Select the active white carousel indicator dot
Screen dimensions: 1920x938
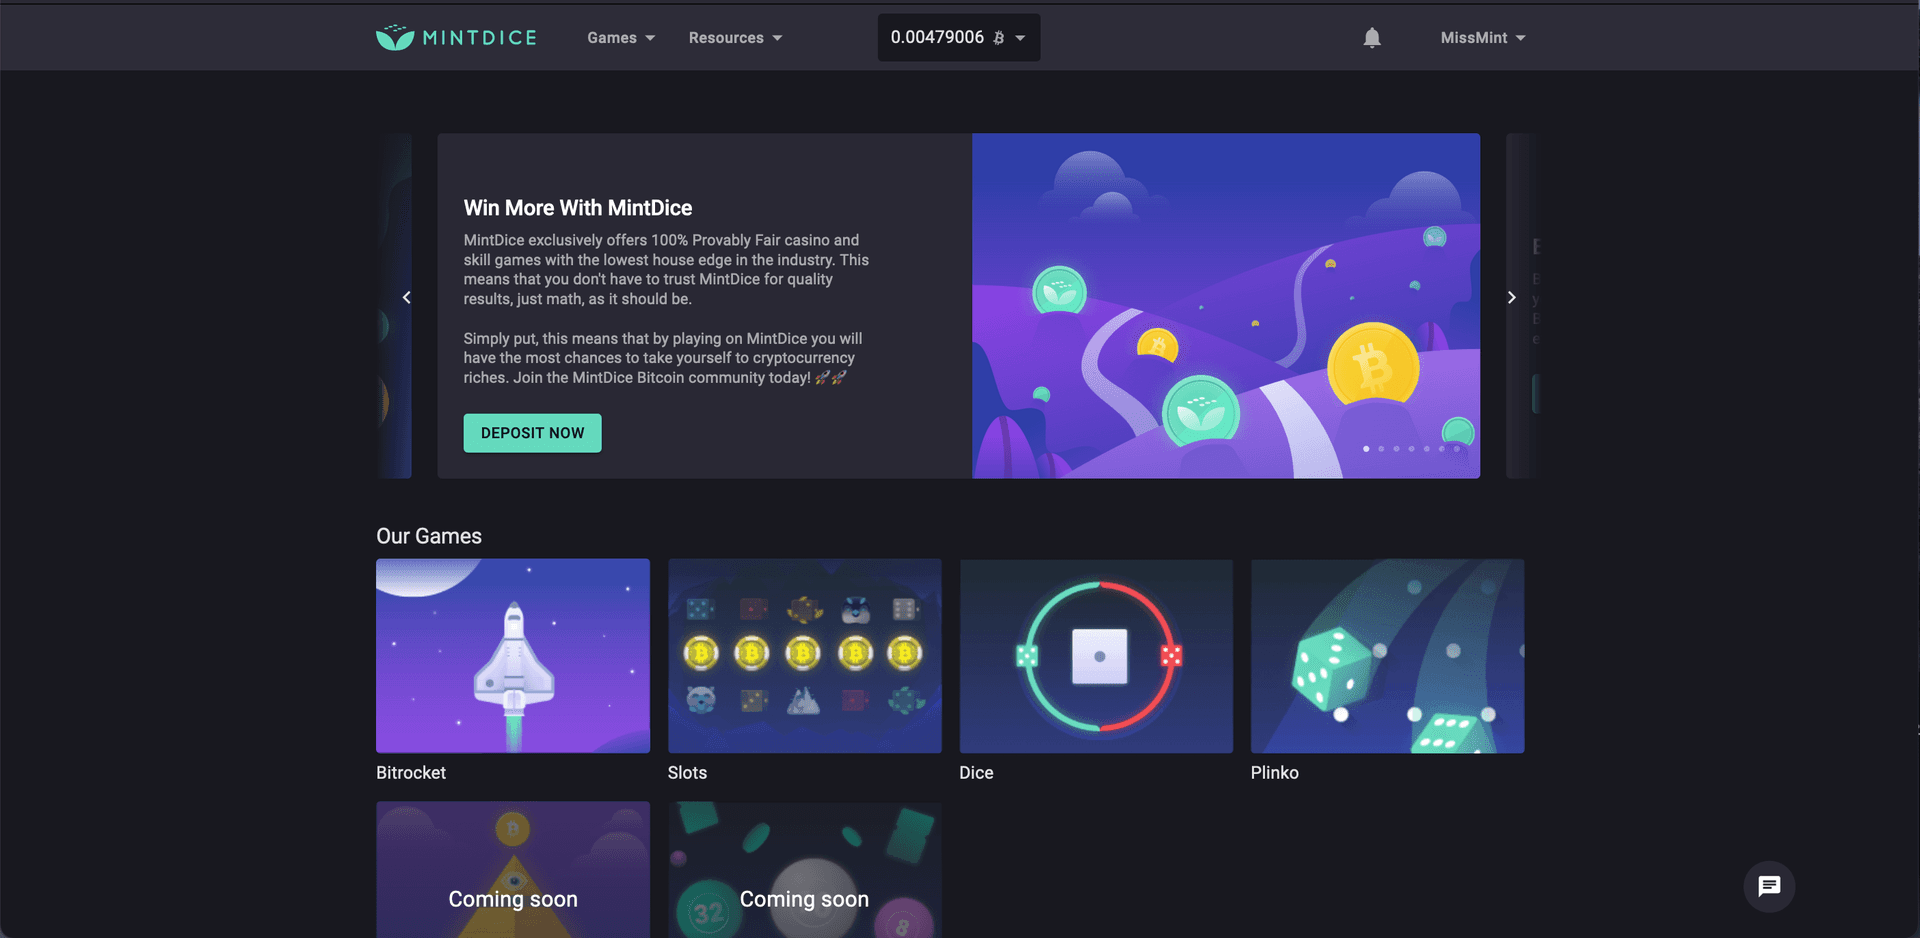1366,449
